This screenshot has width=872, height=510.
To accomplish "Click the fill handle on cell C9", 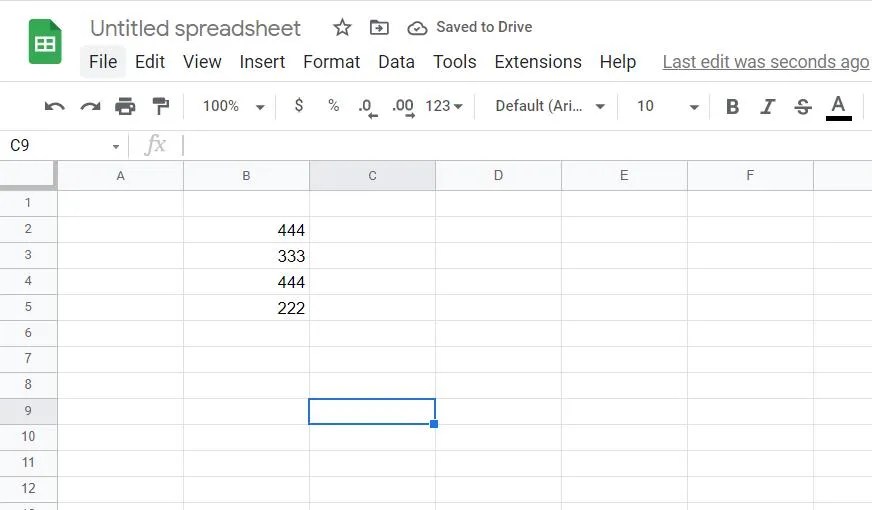I will pos(434,424).
